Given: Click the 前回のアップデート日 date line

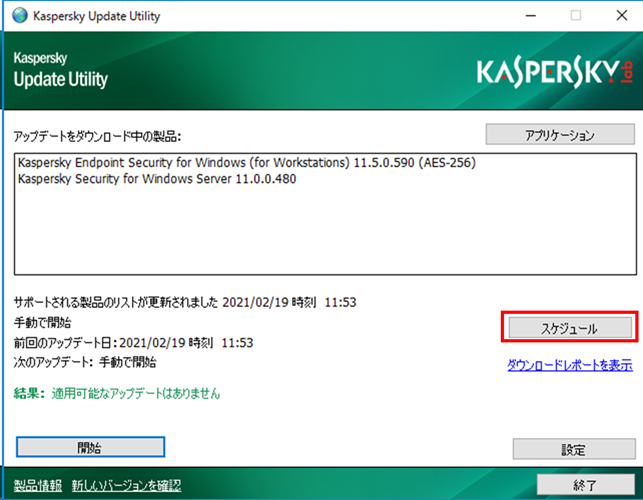Looking at the screenshot, I should [133, 342].
